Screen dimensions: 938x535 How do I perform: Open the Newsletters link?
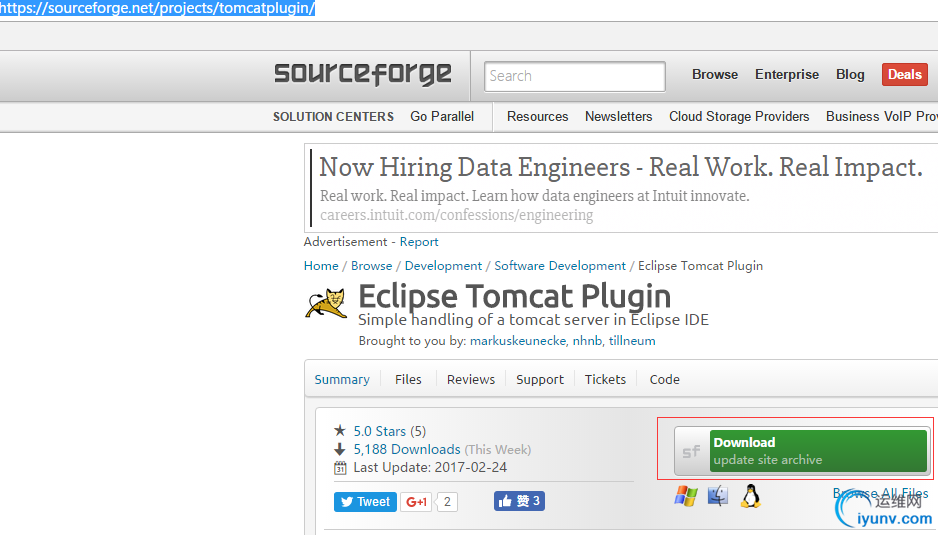tap(619, 117)
